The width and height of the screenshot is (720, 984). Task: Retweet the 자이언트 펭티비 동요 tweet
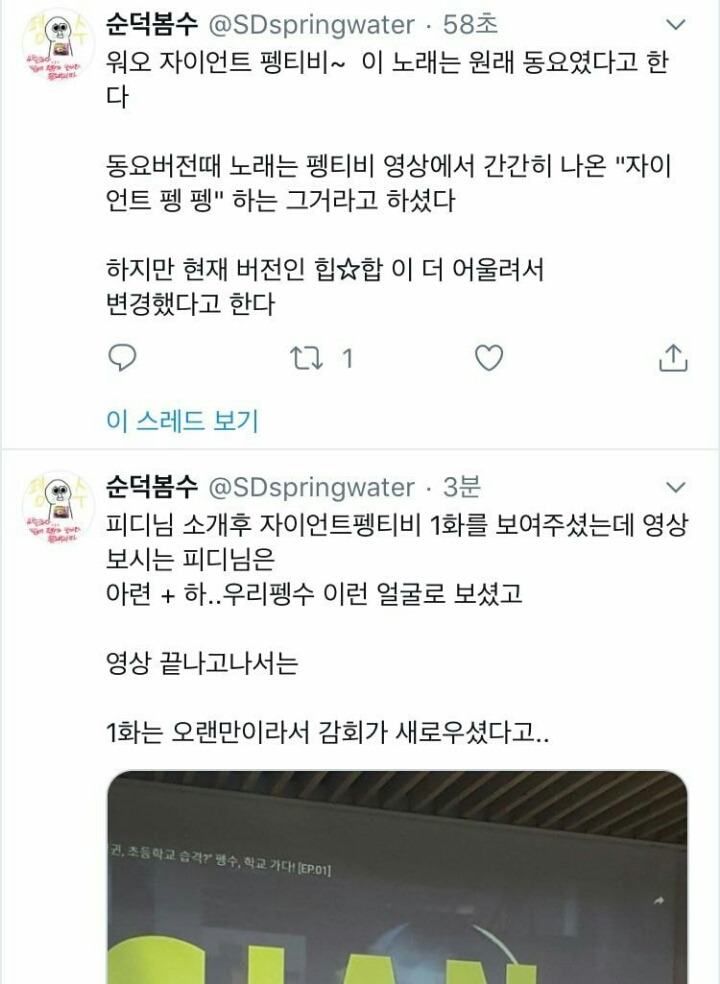point(306,358)
